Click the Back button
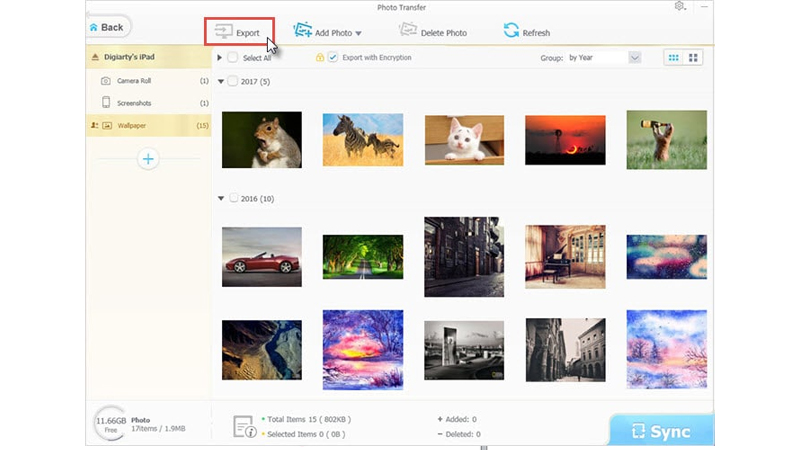This screenshot has width=800, height=450. pyautogui.click(x=108, y=27)
